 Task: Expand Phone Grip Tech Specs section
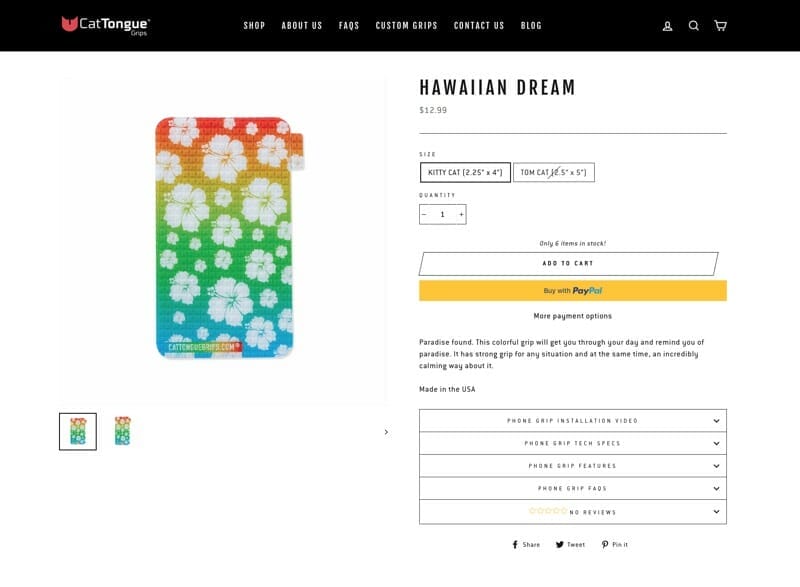[x=572, y=443]
